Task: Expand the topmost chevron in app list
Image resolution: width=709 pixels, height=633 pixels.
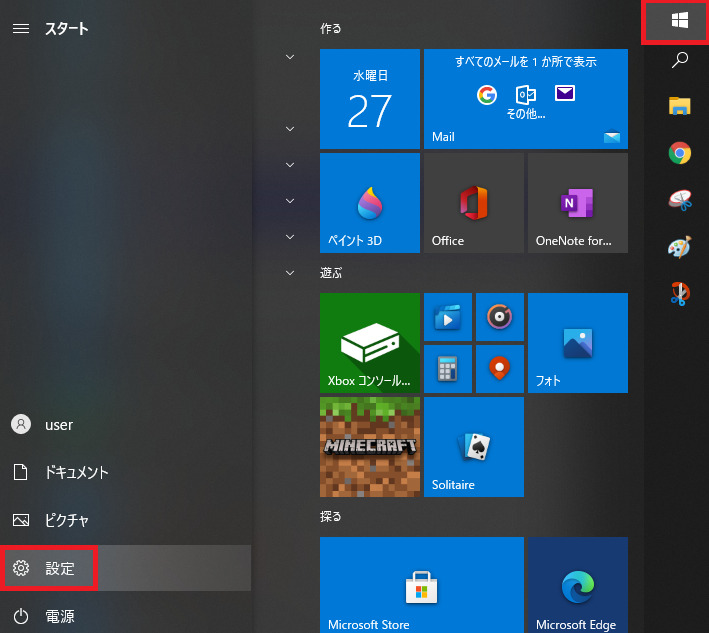Action: (290, 57)
